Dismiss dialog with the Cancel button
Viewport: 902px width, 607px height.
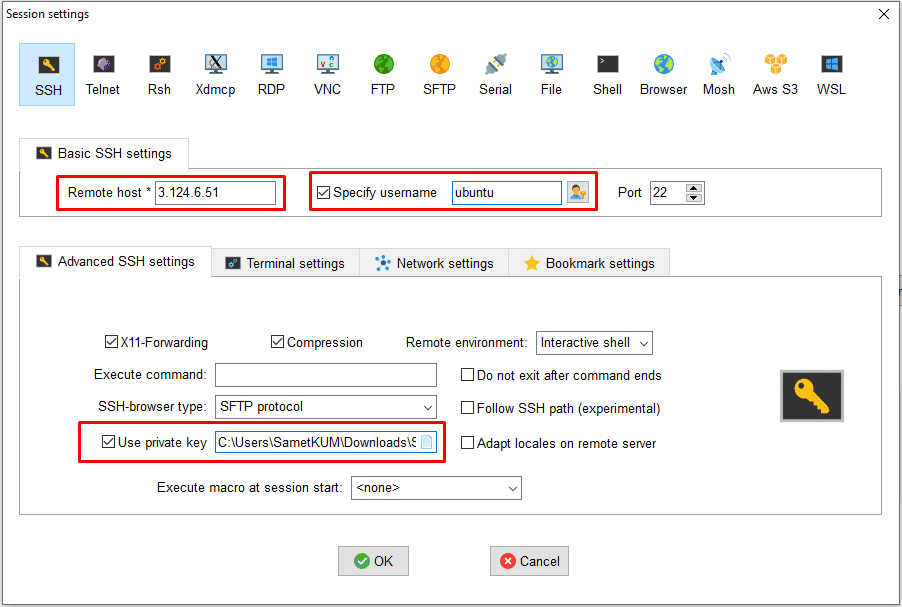tap(529, 561)
